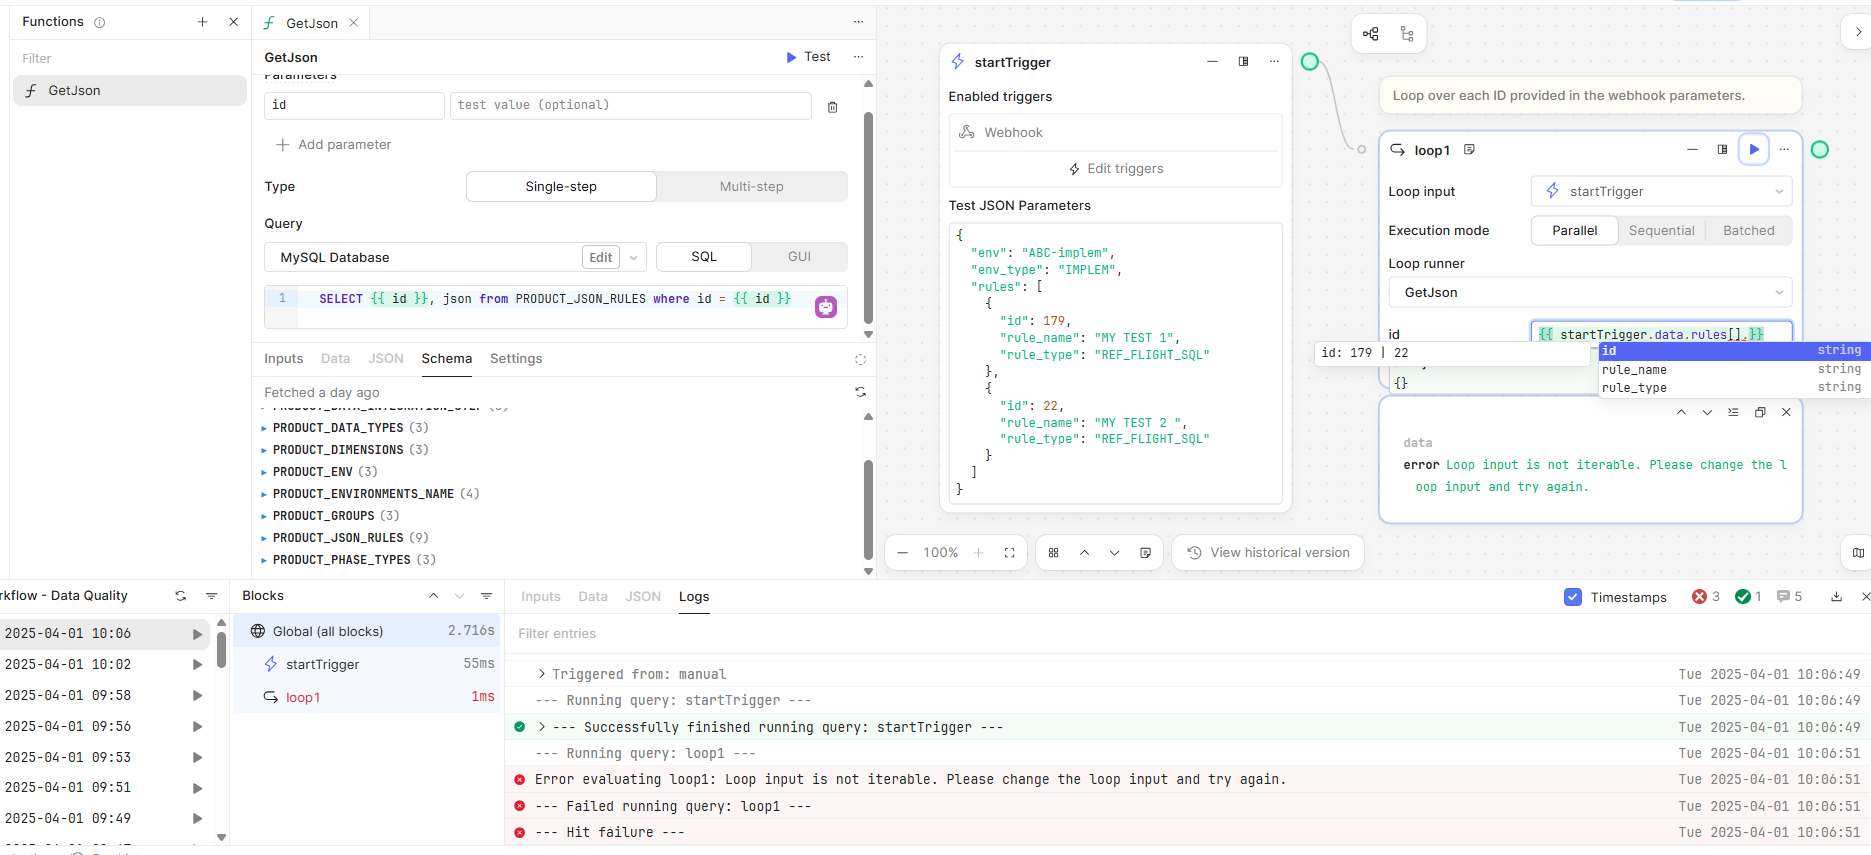Click View historical version
Viewport: 1871px width, 855px height.
coord(1268,553)
